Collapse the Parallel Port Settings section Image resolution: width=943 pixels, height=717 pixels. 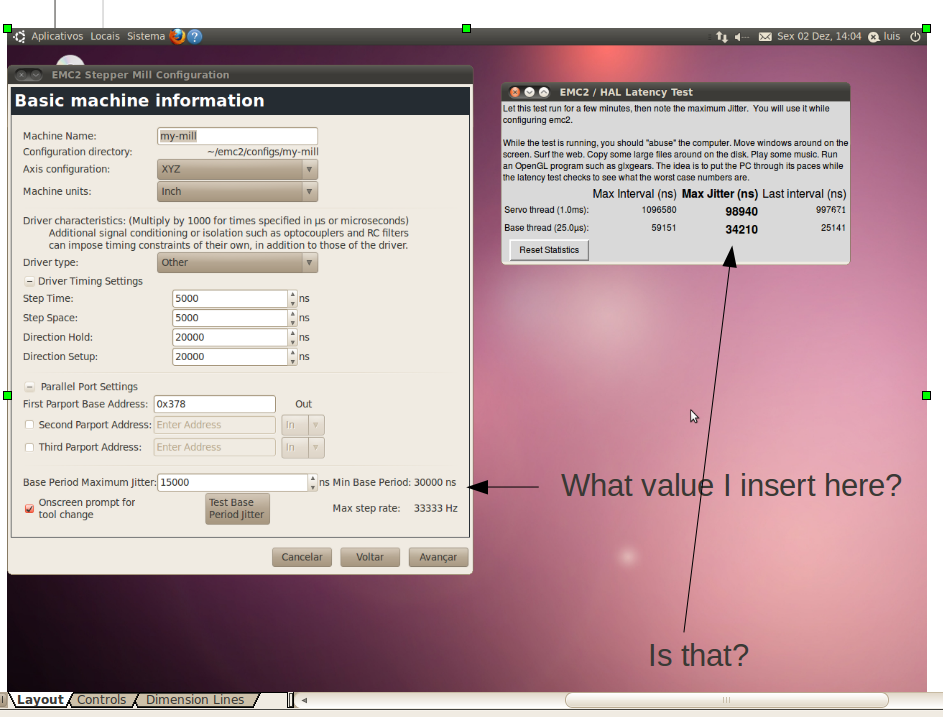(29, 386)
